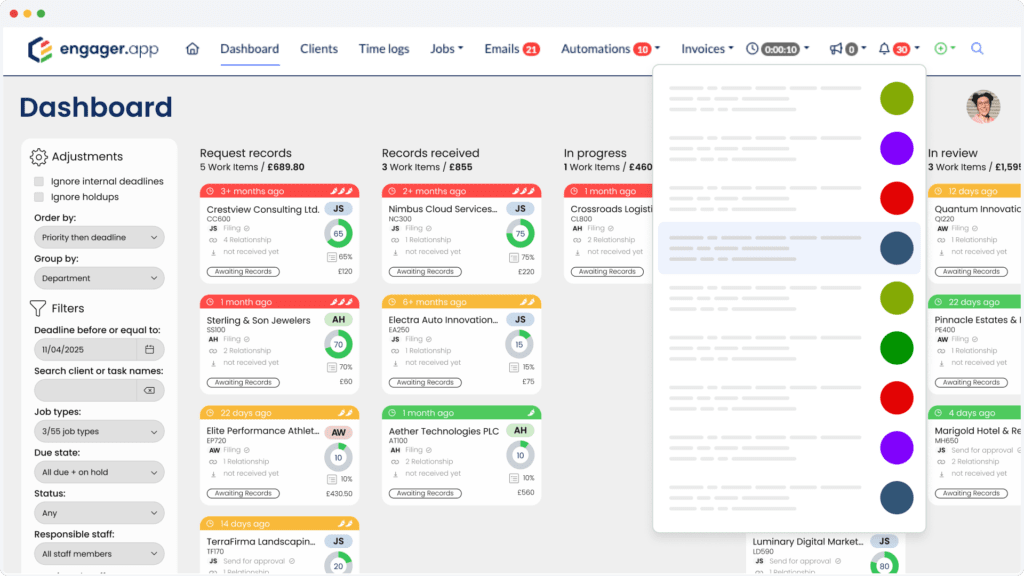
Task: Expand the Automations menu
Action: click(611, 49)
